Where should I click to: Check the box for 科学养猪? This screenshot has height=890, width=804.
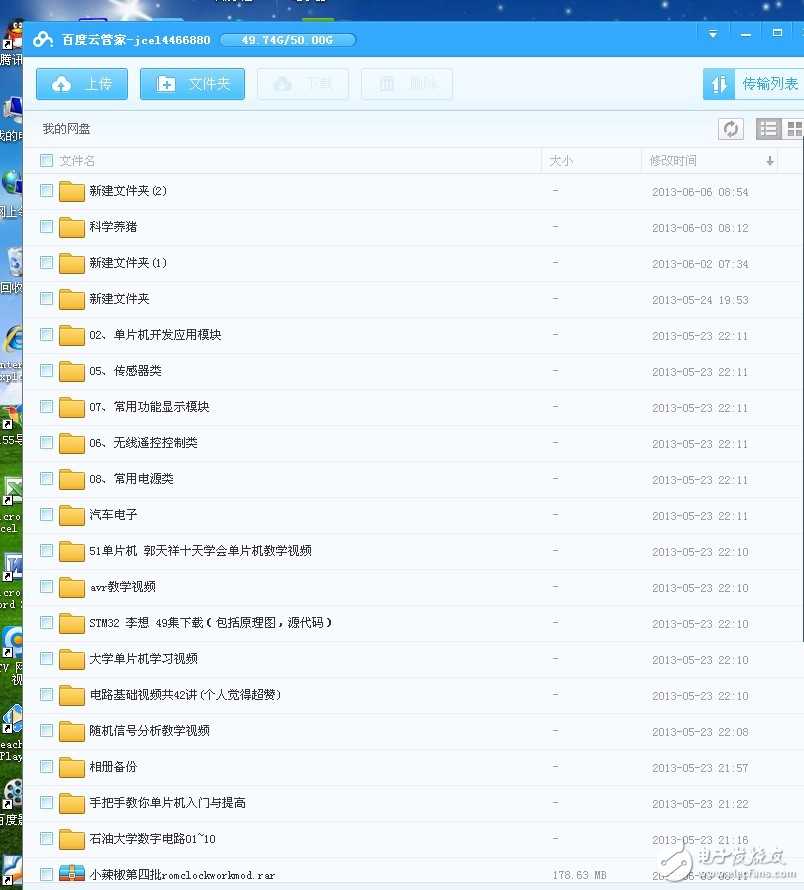pyautogui.click(x=47, y=226)
